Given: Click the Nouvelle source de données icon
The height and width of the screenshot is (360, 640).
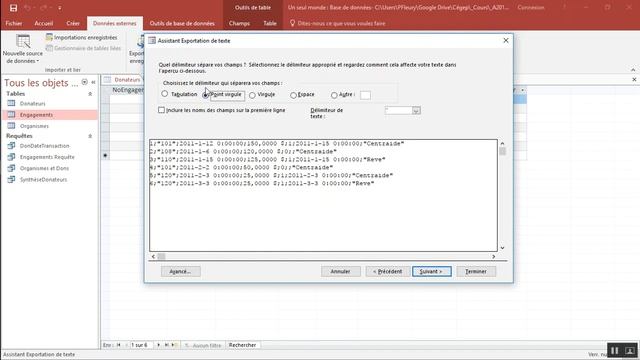Looking at the screenshot, I should pos(23,42).
